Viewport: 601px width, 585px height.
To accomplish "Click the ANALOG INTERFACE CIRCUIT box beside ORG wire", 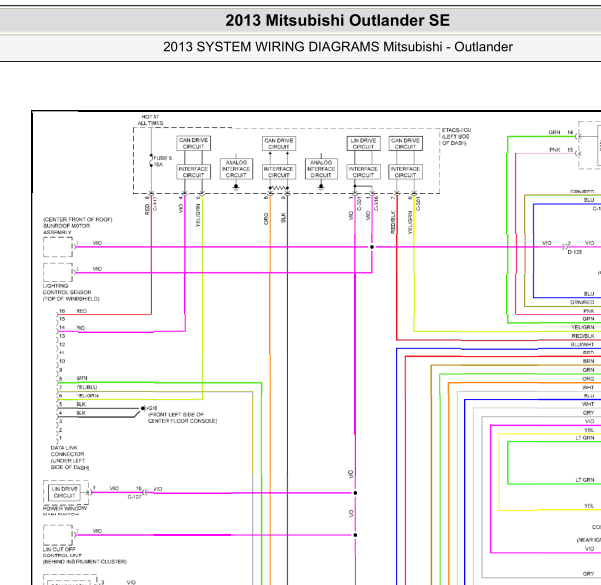I will (x=236, y=169).
